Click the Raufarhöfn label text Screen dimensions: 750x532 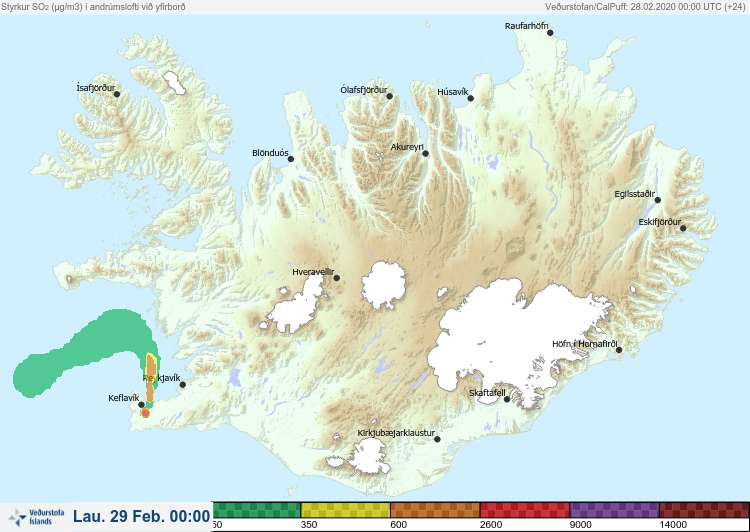point(527,26)
